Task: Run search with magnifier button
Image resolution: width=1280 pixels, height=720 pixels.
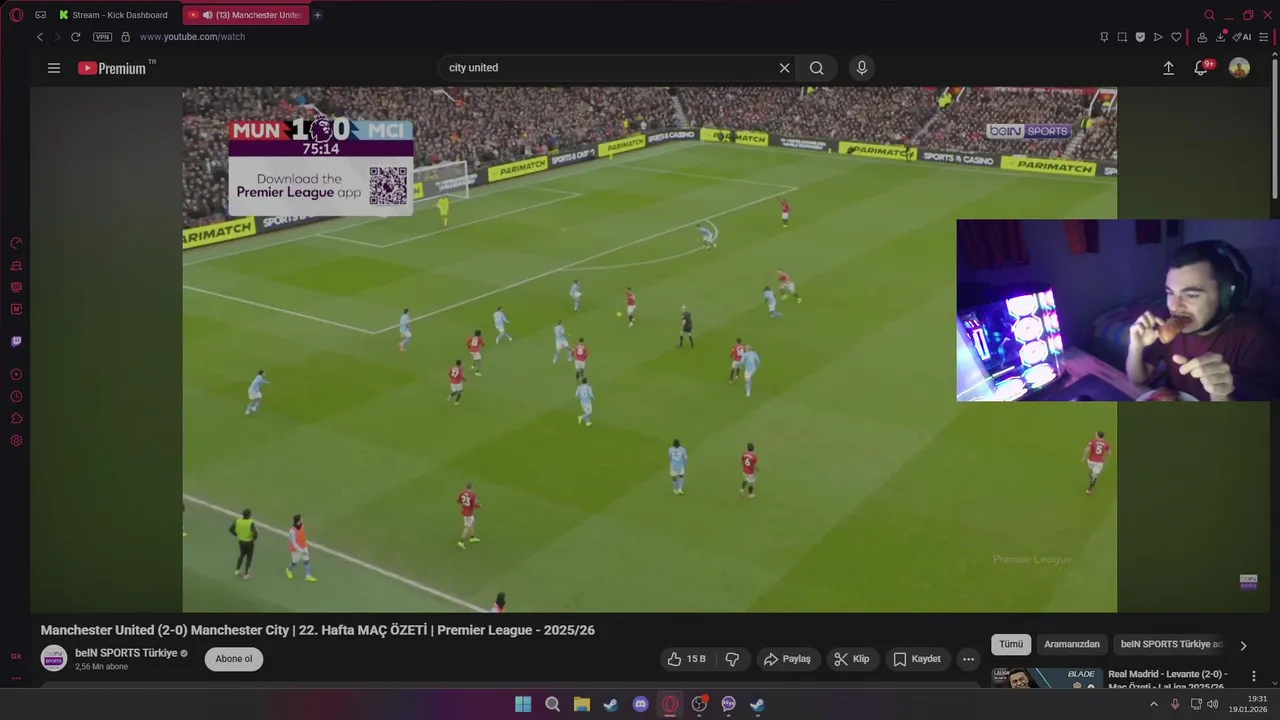Action: [817, 68]
